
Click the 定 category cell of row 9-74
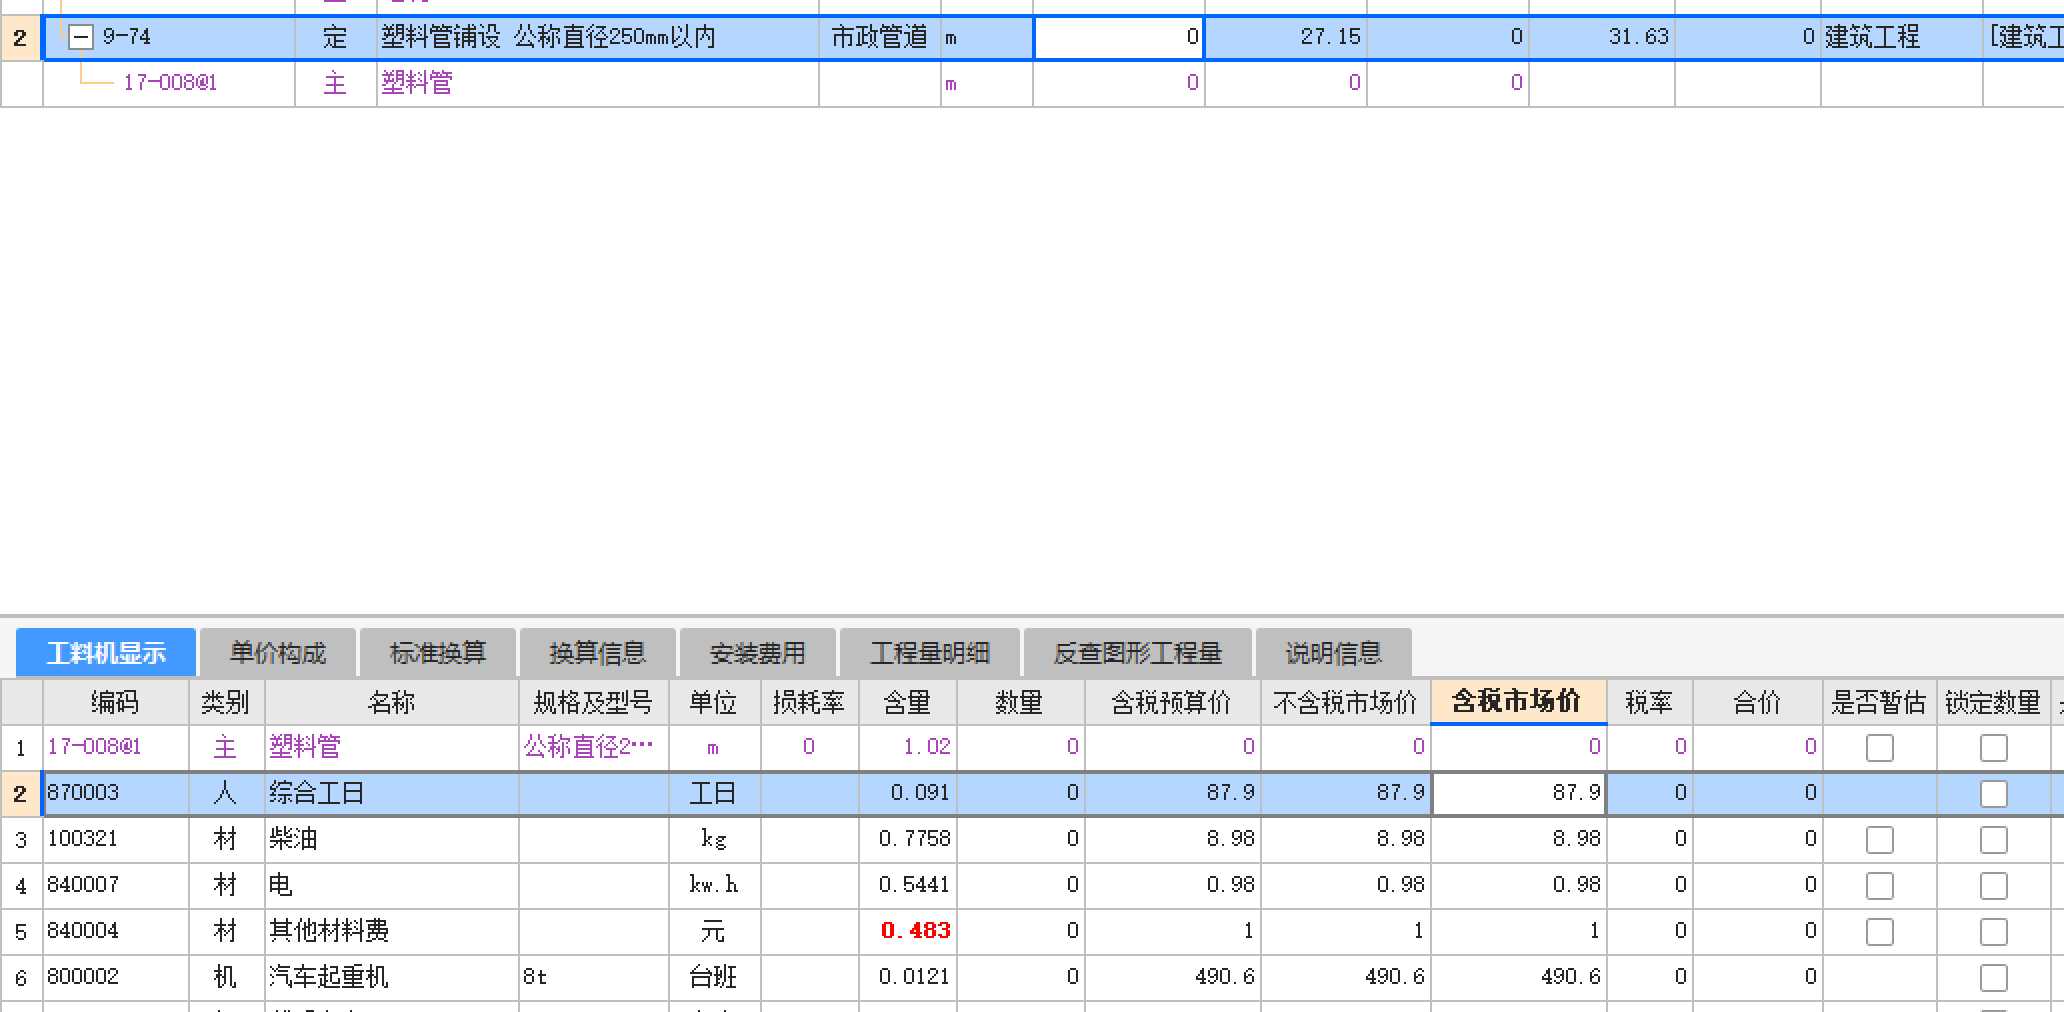(x=335, y=38)
